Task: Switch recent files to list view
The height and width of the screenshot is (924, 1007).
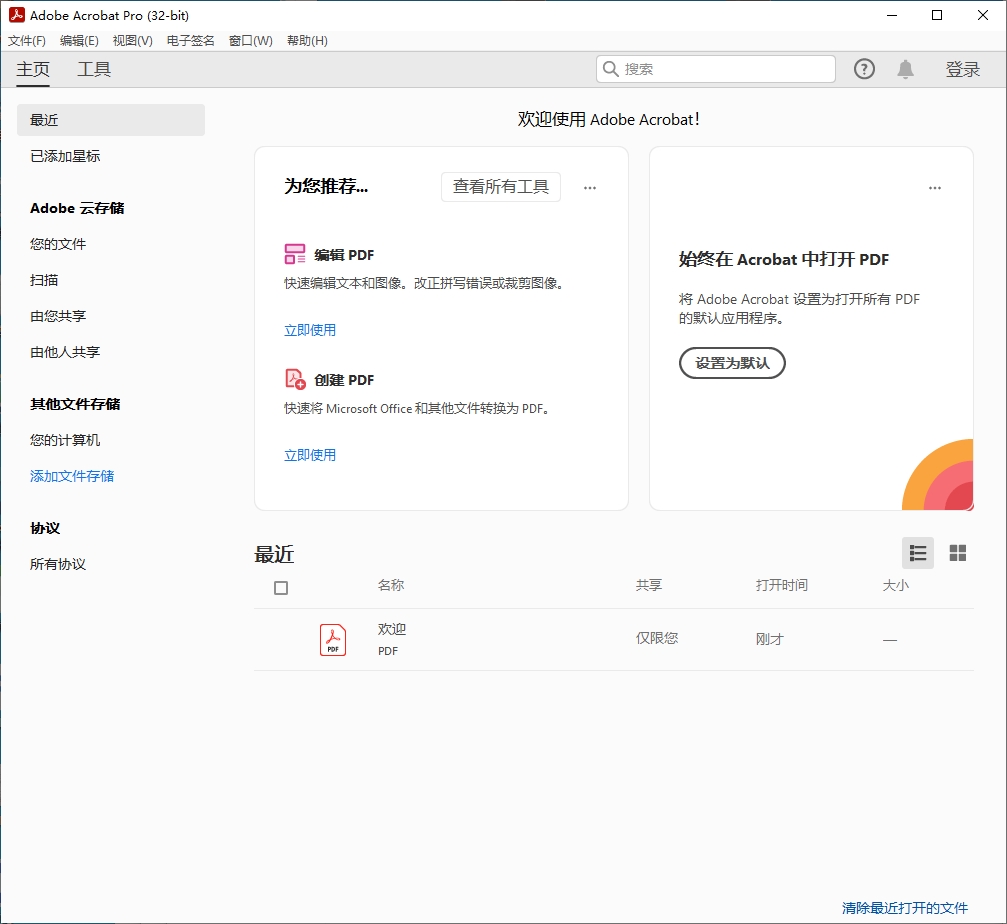Action: click(x=917, y=552)
